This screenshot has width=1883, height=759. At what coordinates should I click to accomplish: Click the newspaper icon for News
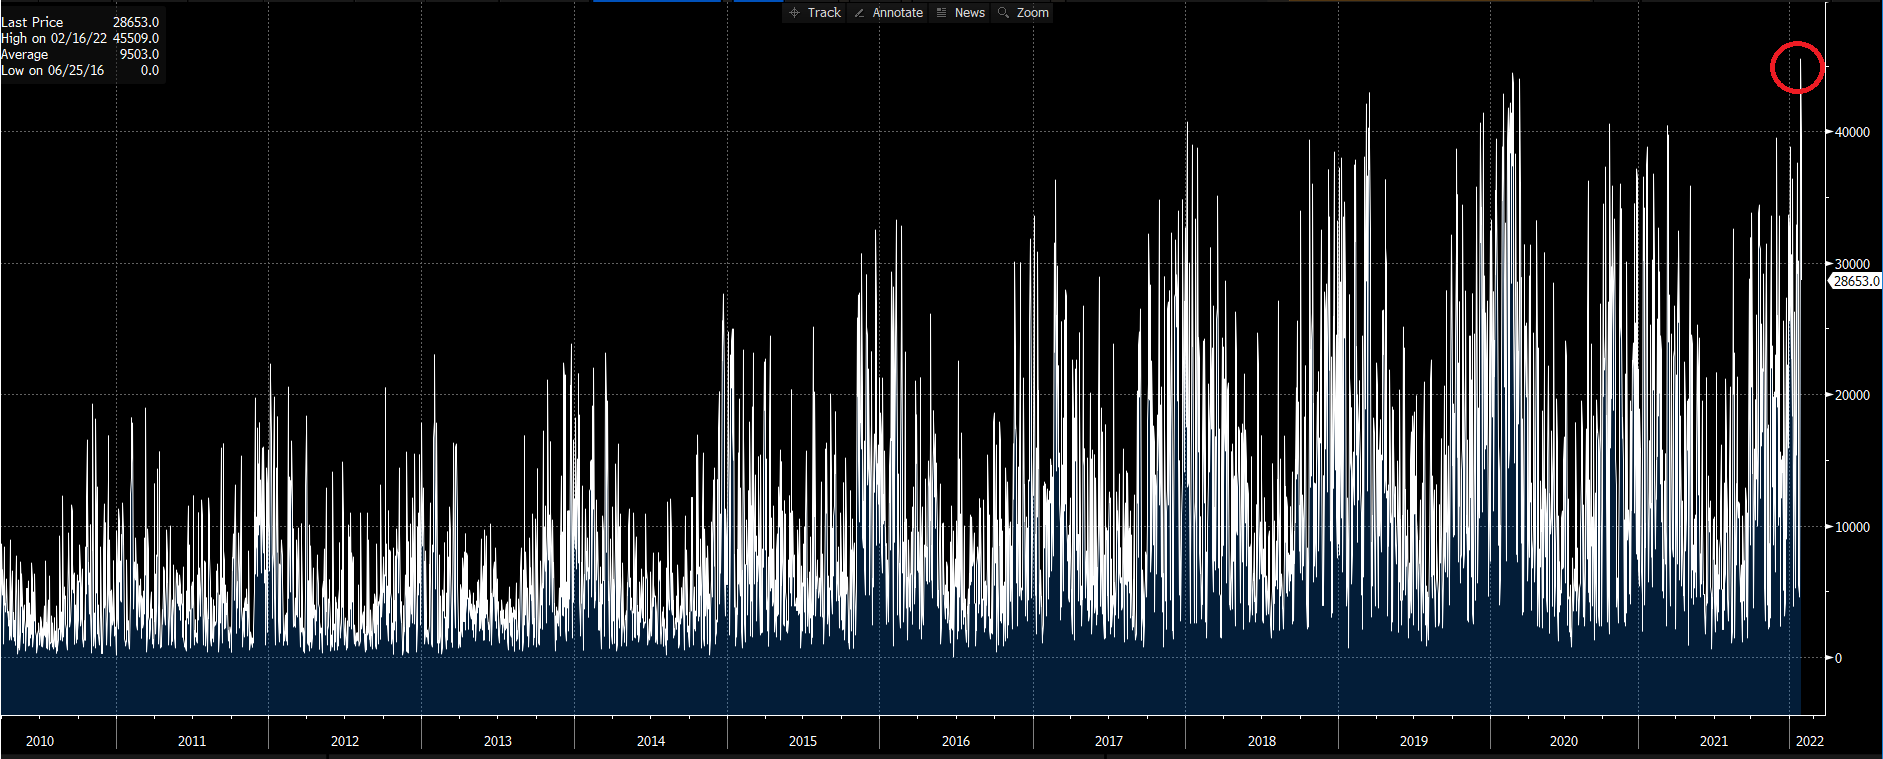tap(941, 13)
